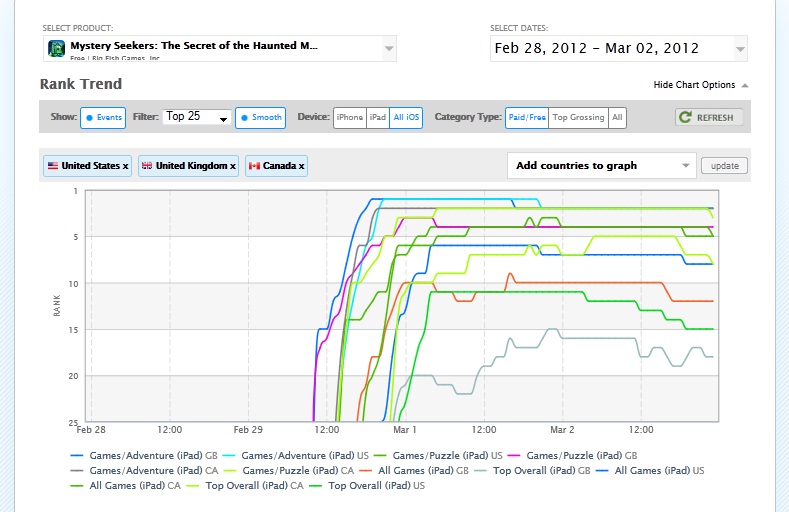Switch category type to Top Grossing

578,117
